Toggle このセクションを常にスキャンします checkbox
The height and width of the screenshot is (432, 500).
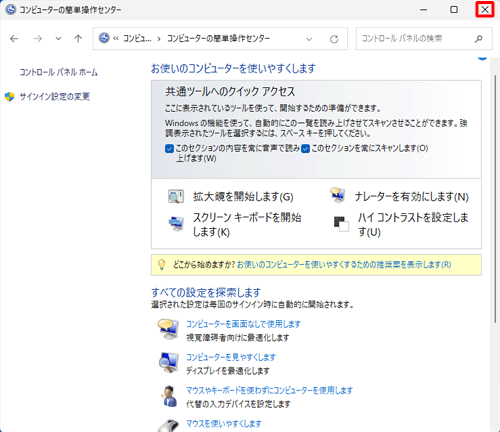(x=305, y=148)
